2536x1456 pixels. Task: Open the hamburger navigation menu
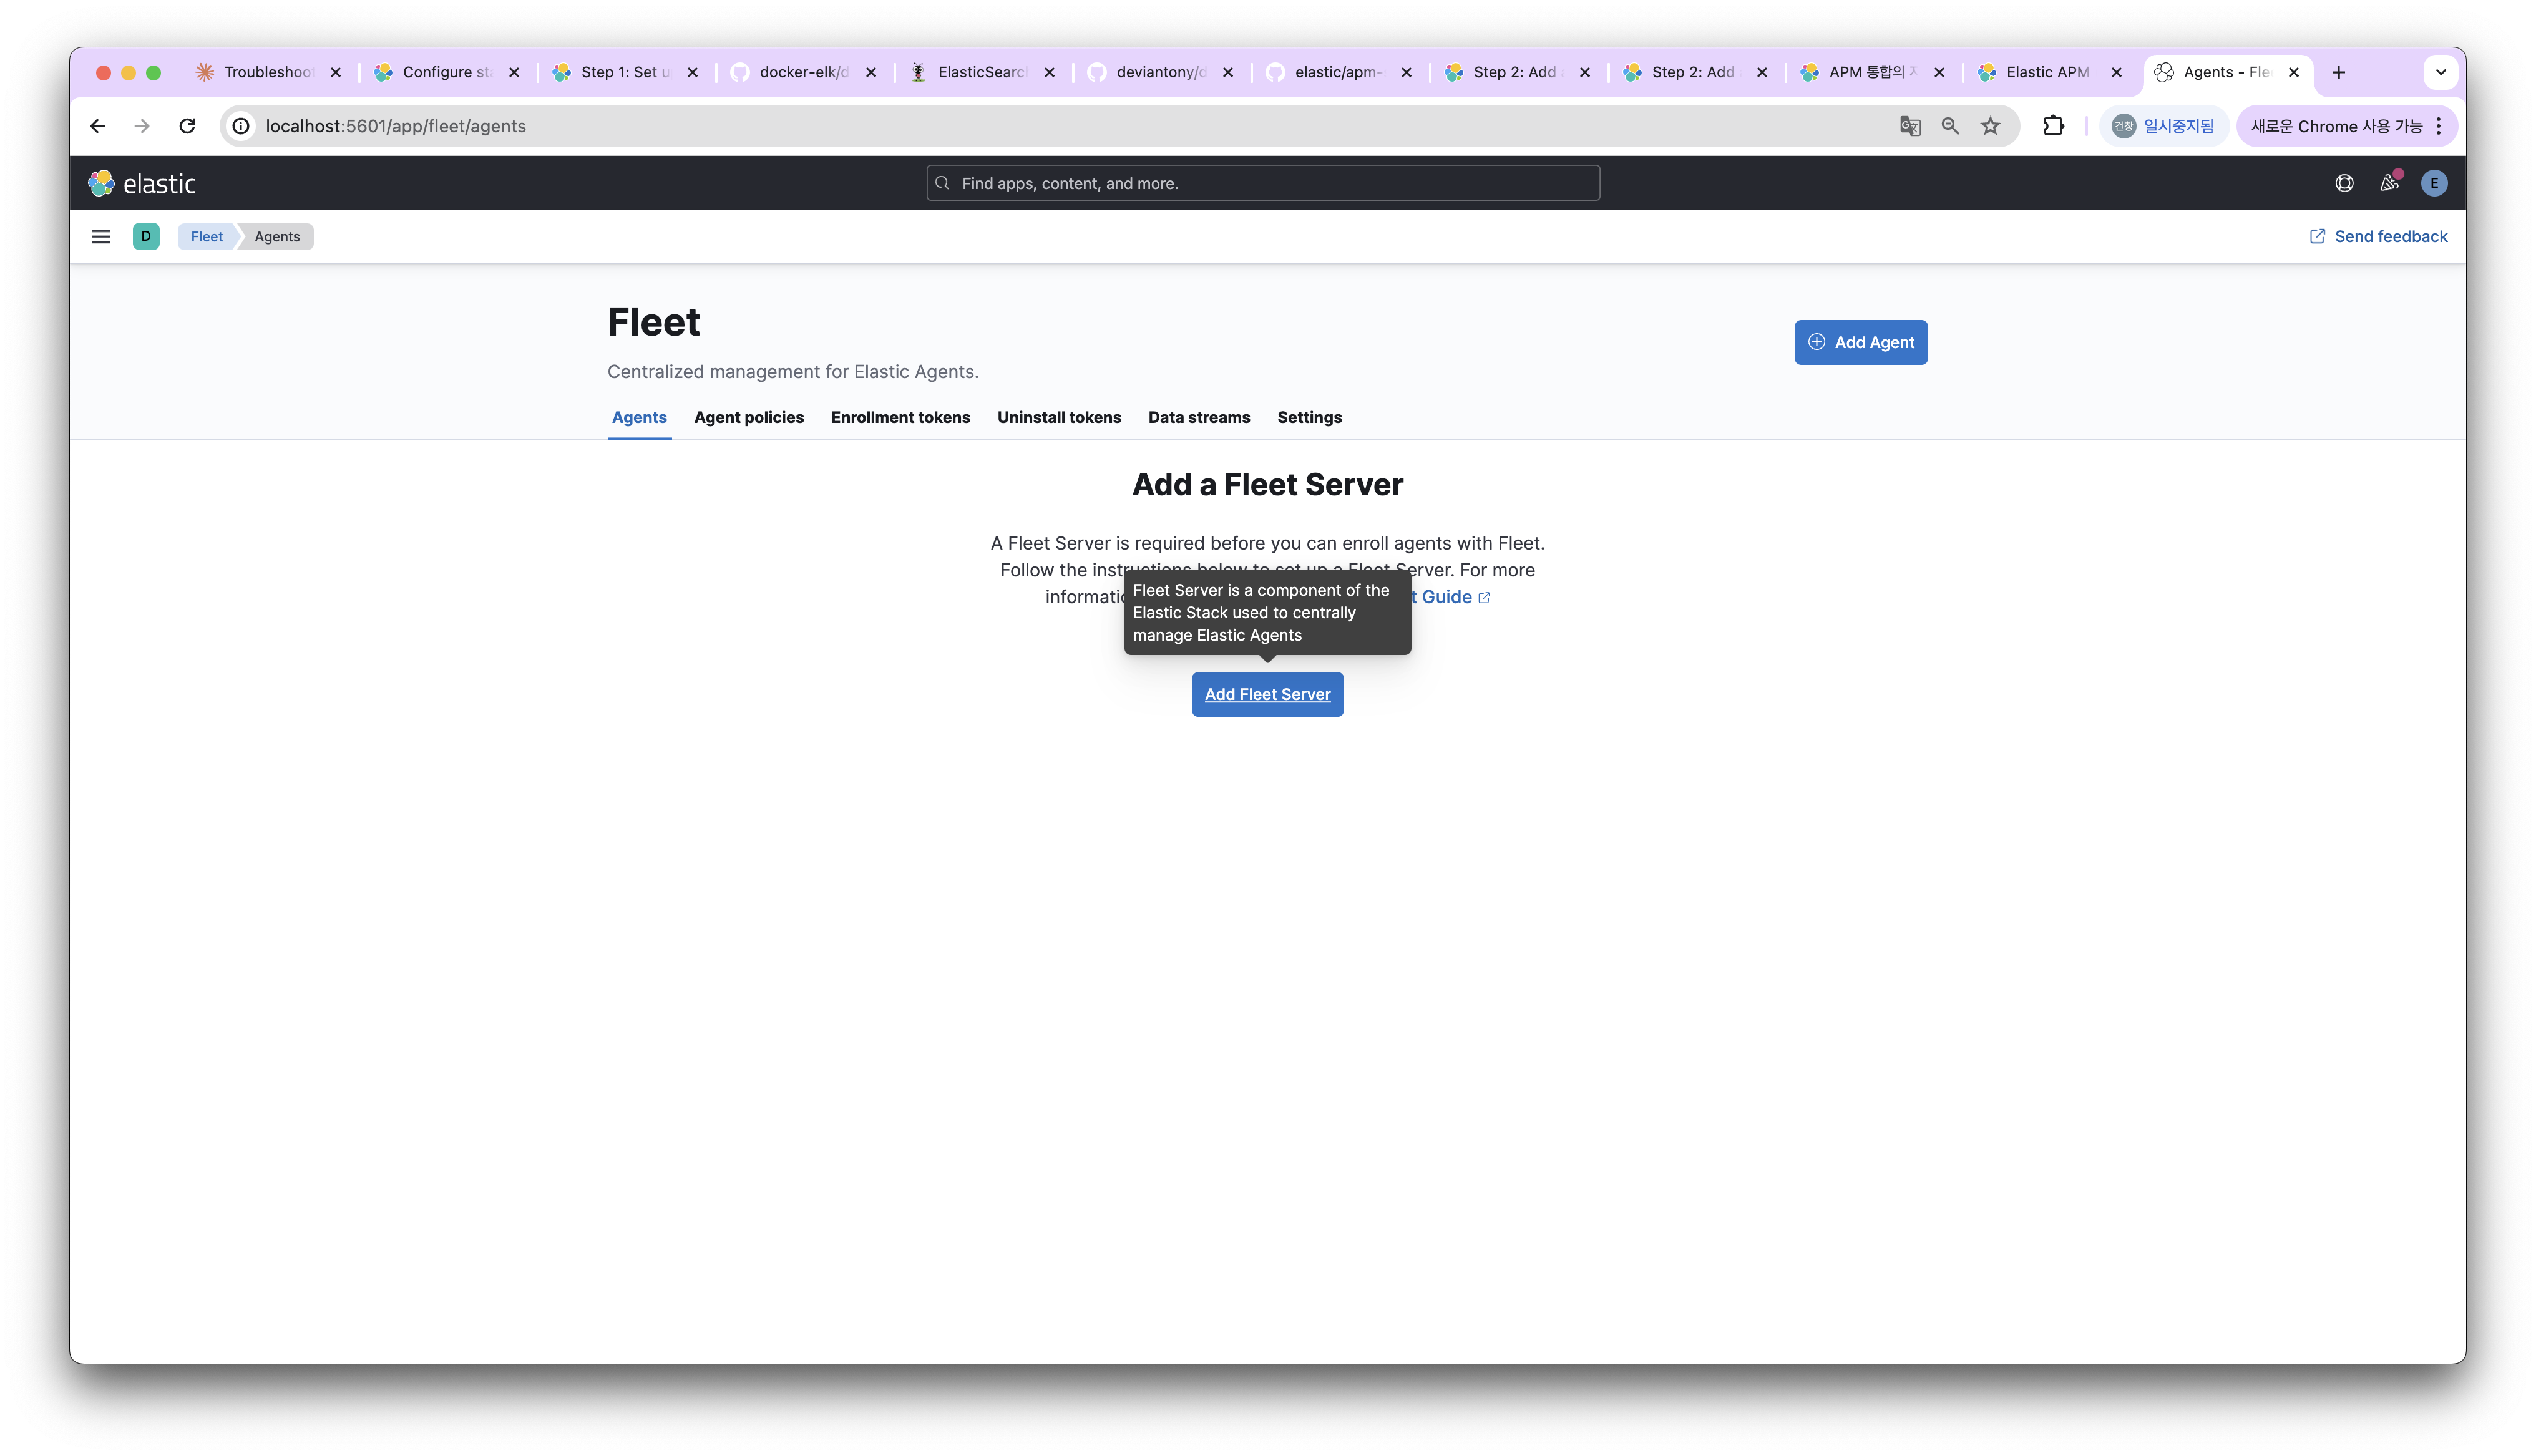pyautogui.click(x=101, y=237)
